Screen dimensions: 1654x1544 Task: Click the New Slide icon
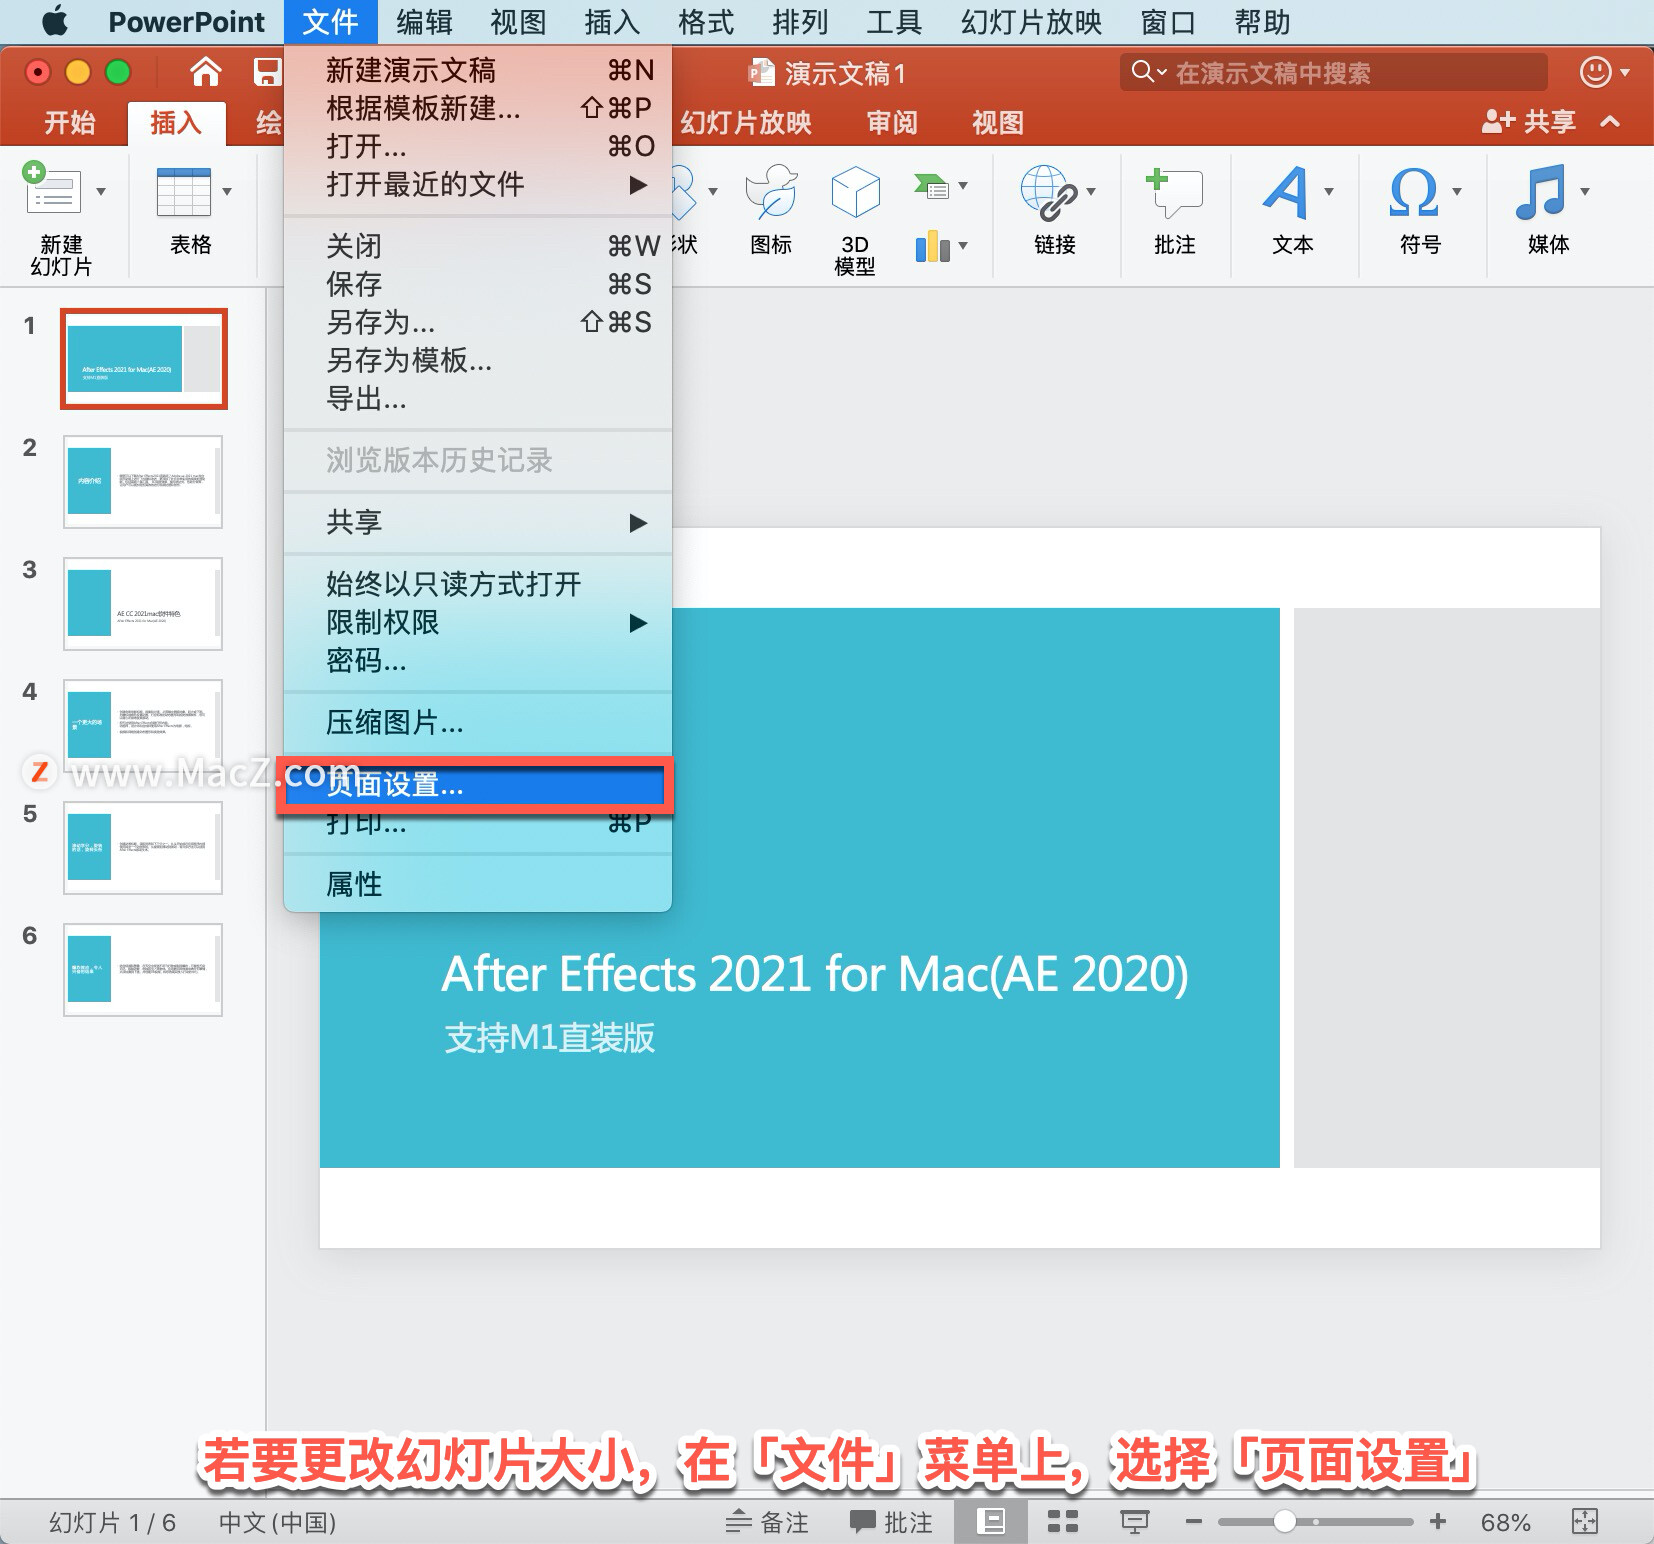(51, 189)
